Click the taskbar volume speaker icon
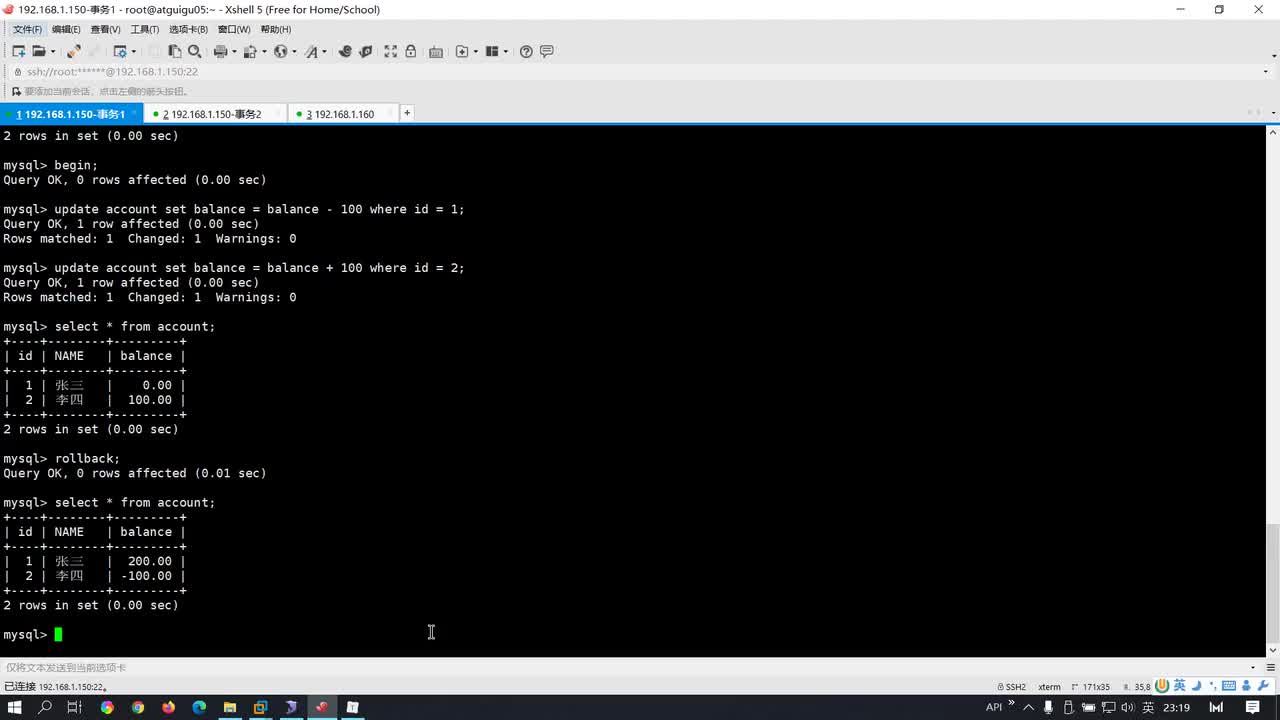 coord(1127,707)
